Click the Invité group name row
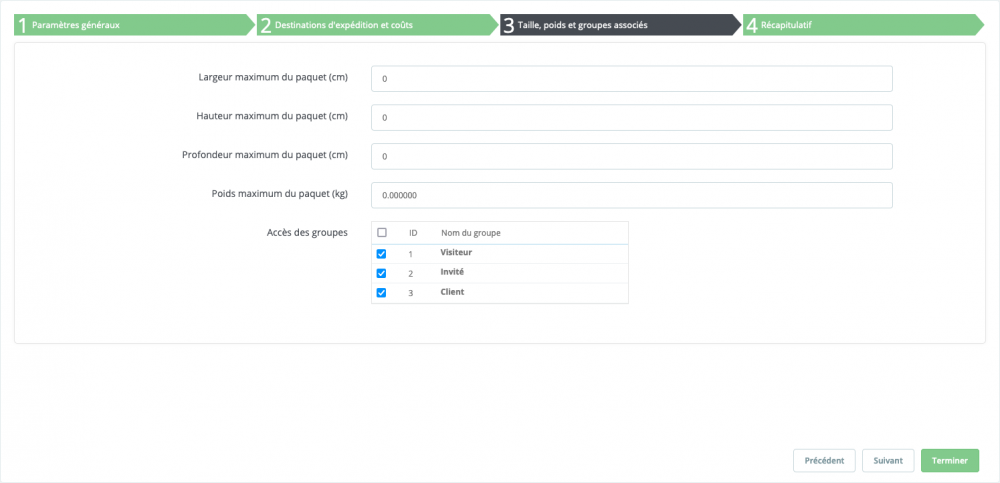 [x=500, y=273]
